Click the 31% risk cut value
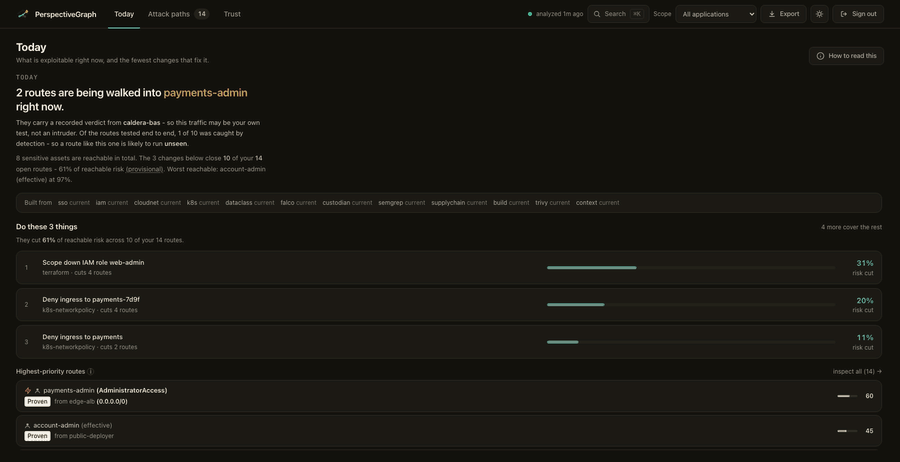 point(865,263)
